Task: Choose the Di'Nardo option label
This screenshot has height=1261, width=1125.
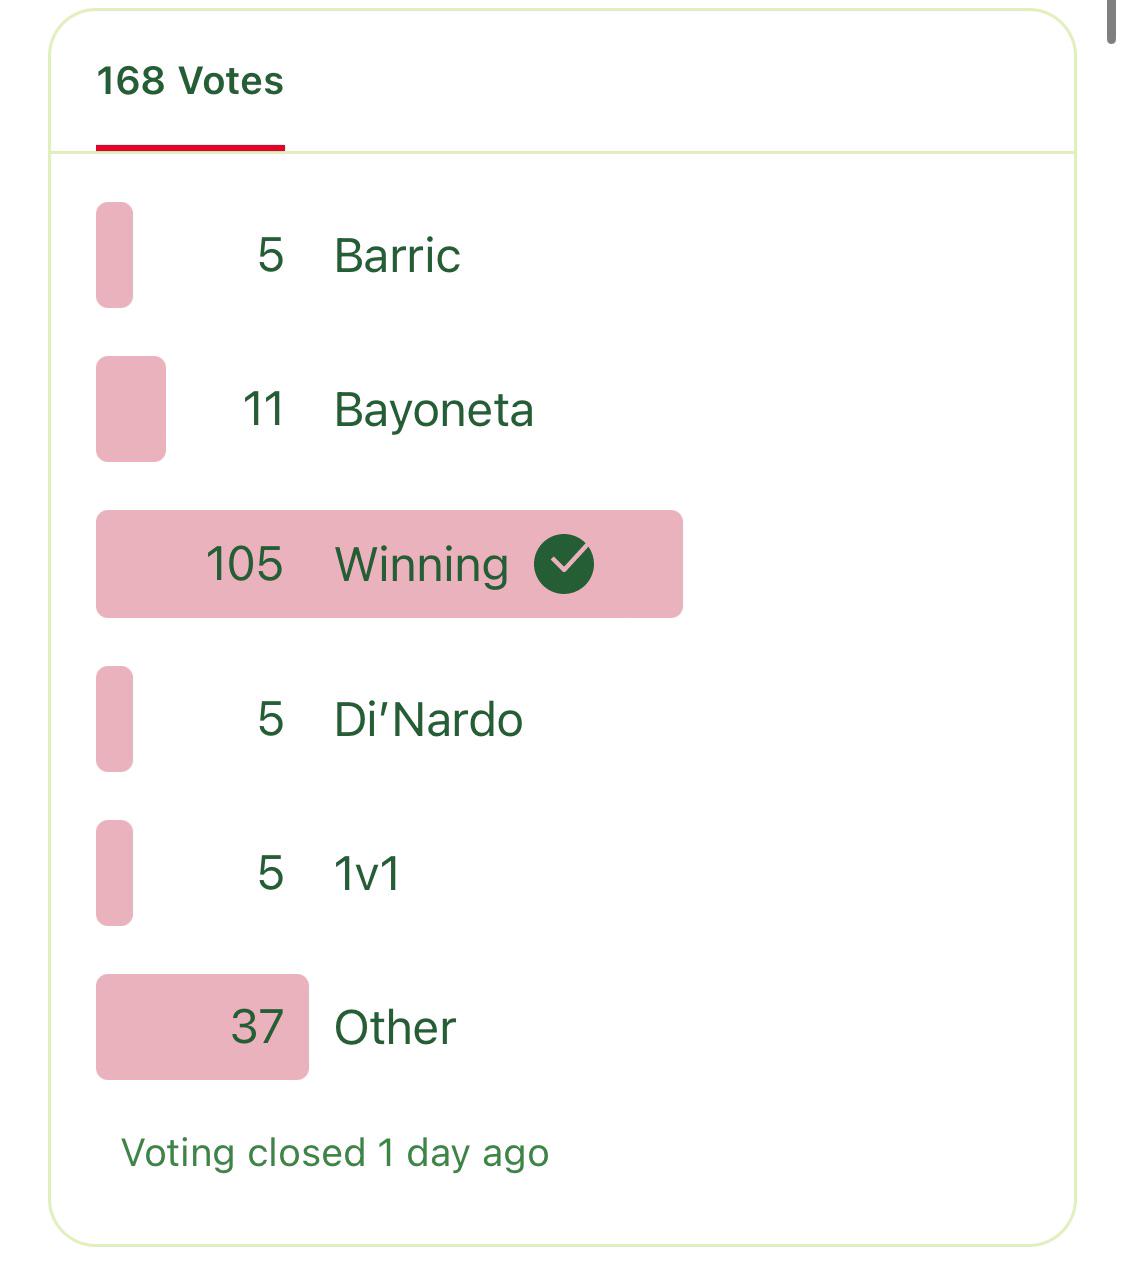Action: (428, 720)
